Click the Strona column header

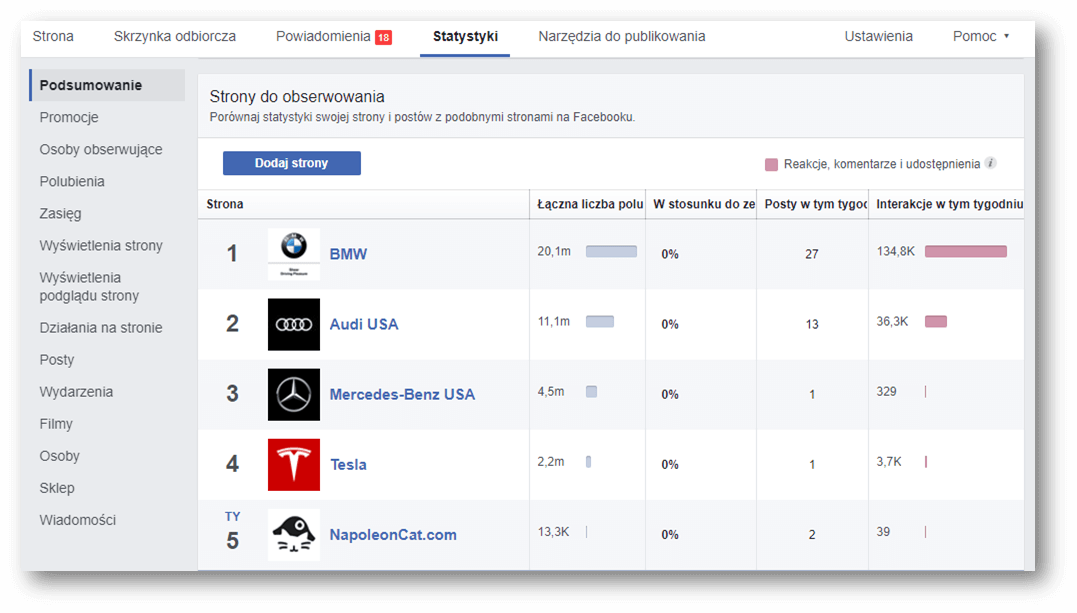225,204
